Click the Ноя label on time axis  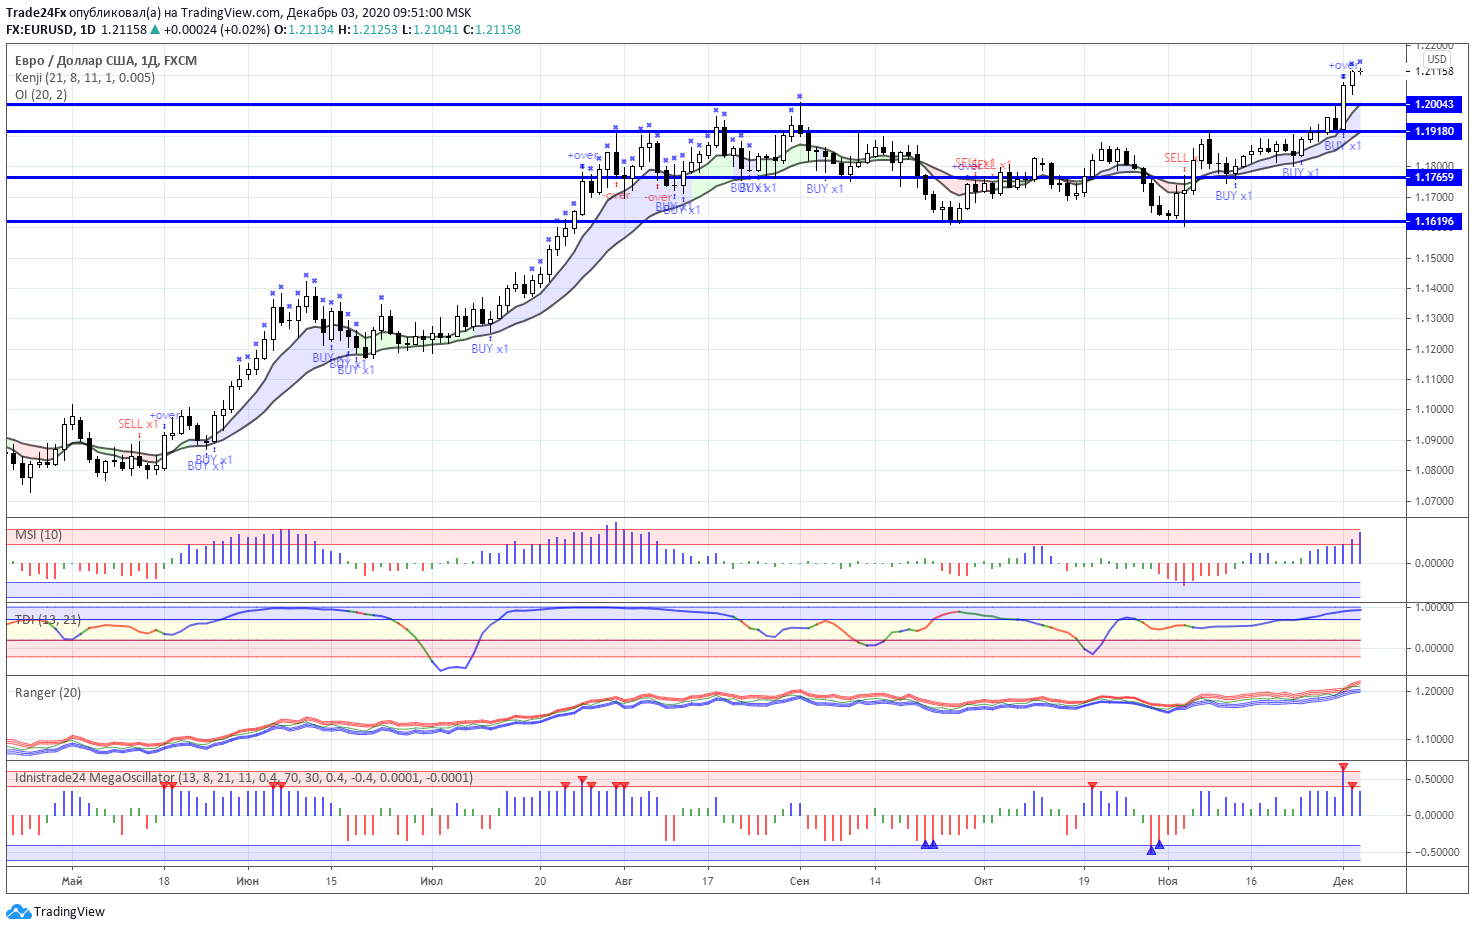1168,882
